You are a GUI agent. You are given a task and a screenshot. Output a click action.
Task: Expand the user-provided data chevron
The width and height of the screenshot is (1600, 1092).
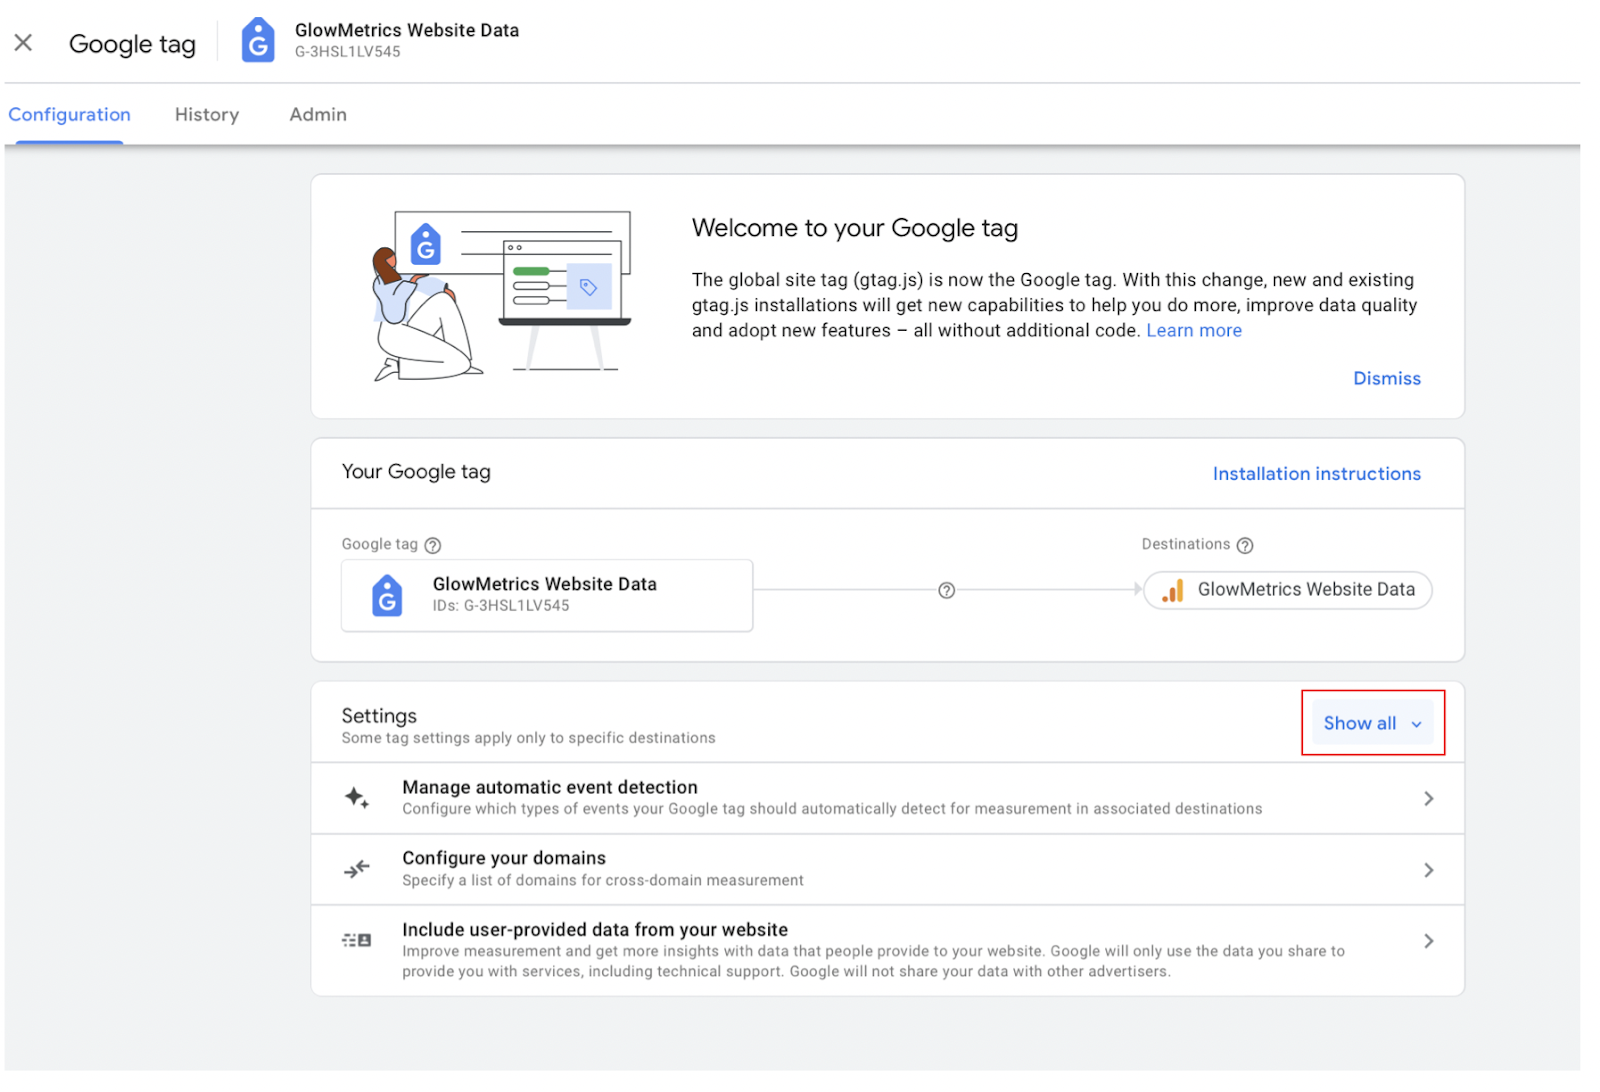pos(1429,941)
